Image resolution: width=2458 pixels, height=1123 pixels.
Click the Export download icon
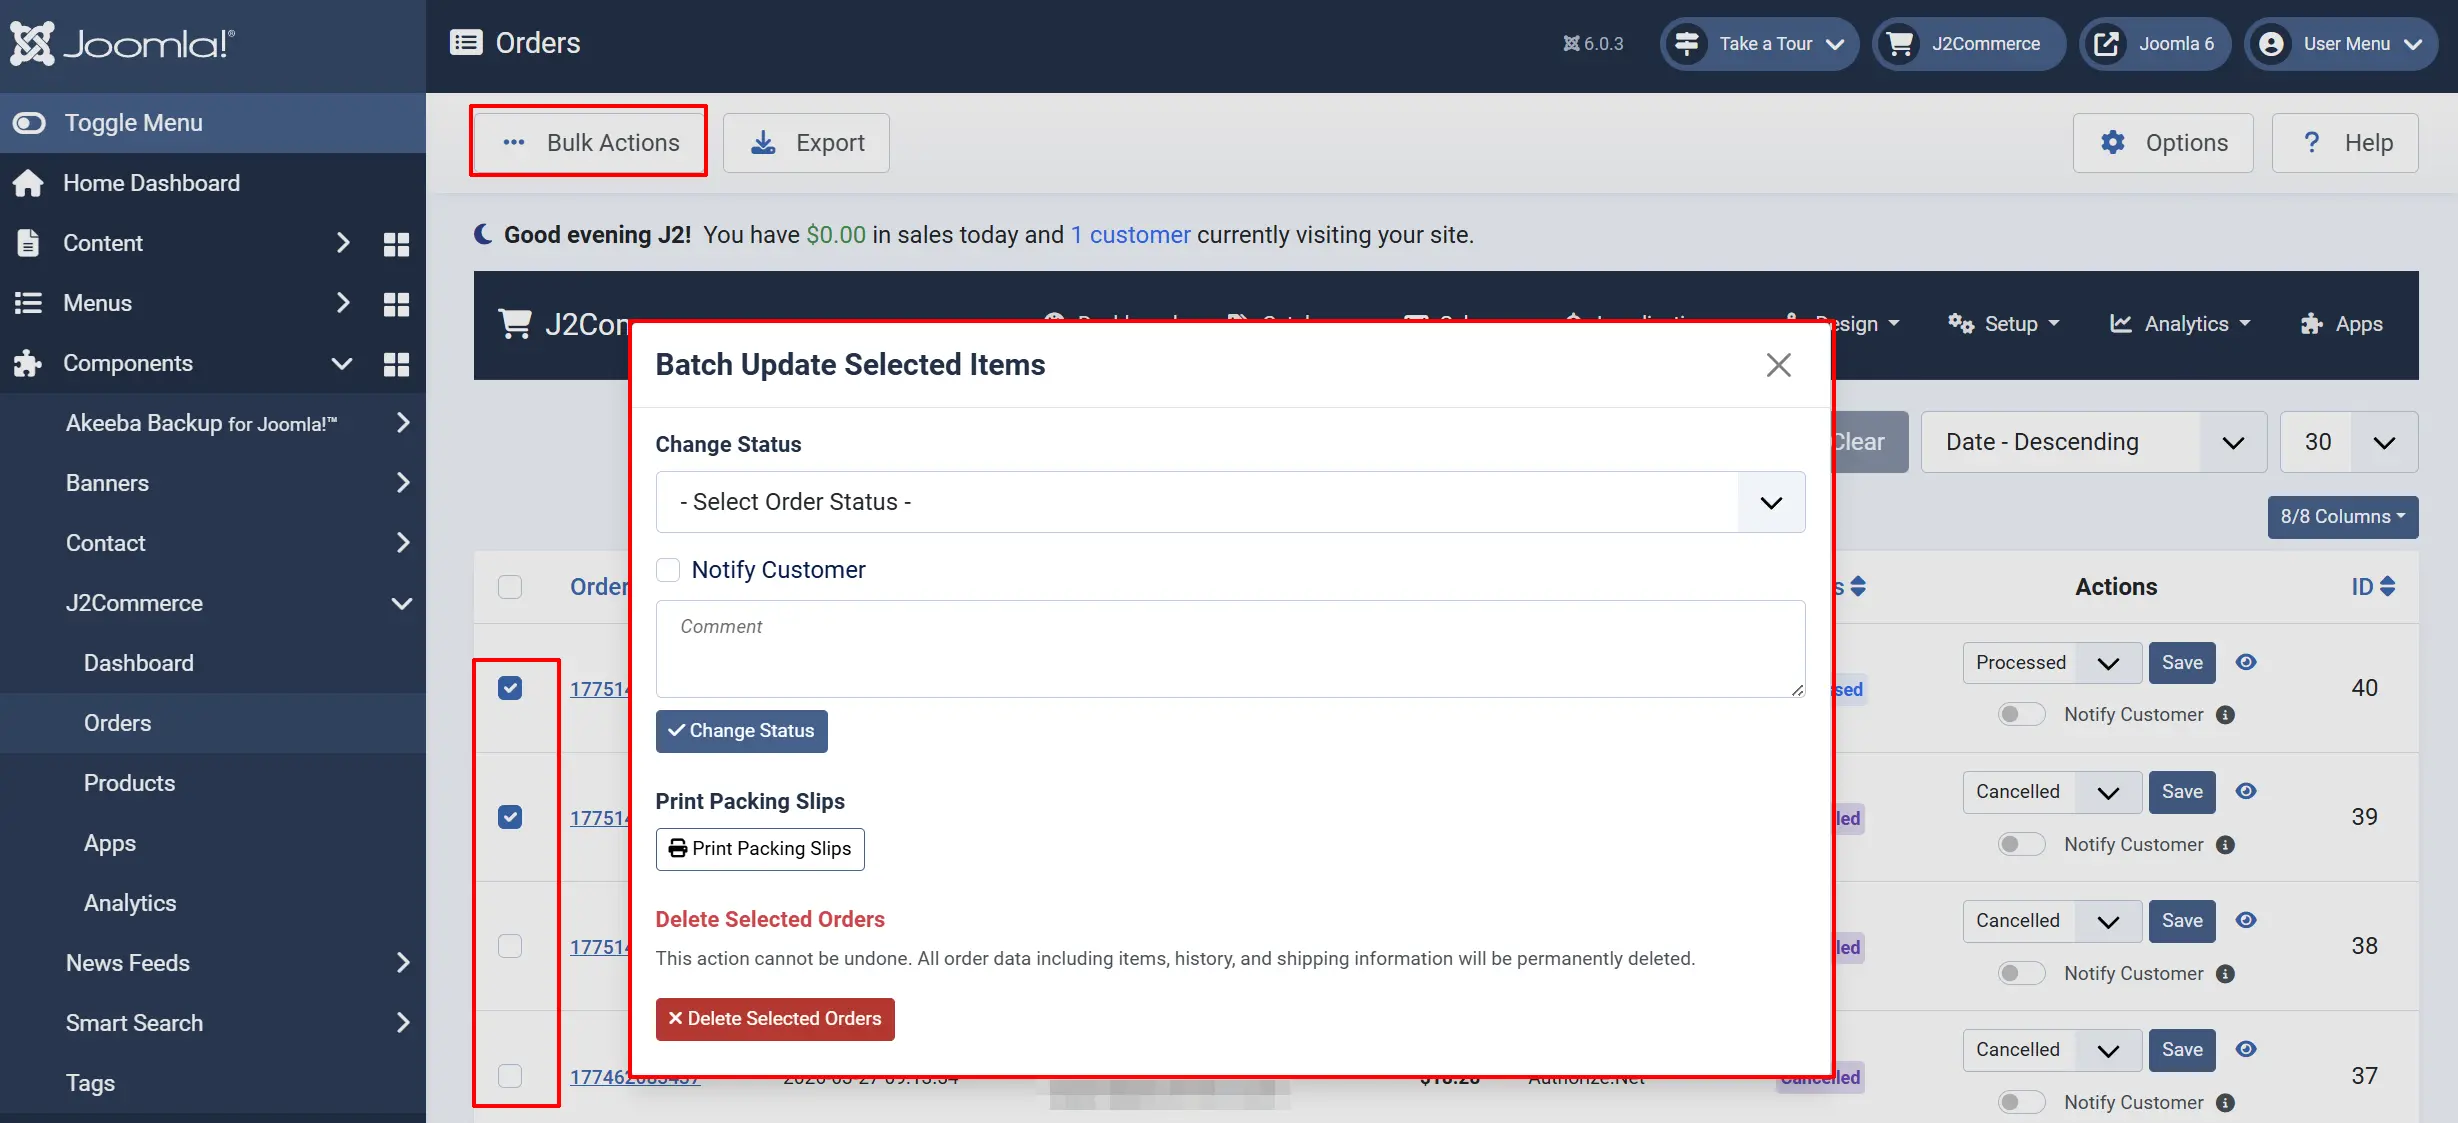coord(763,143)
